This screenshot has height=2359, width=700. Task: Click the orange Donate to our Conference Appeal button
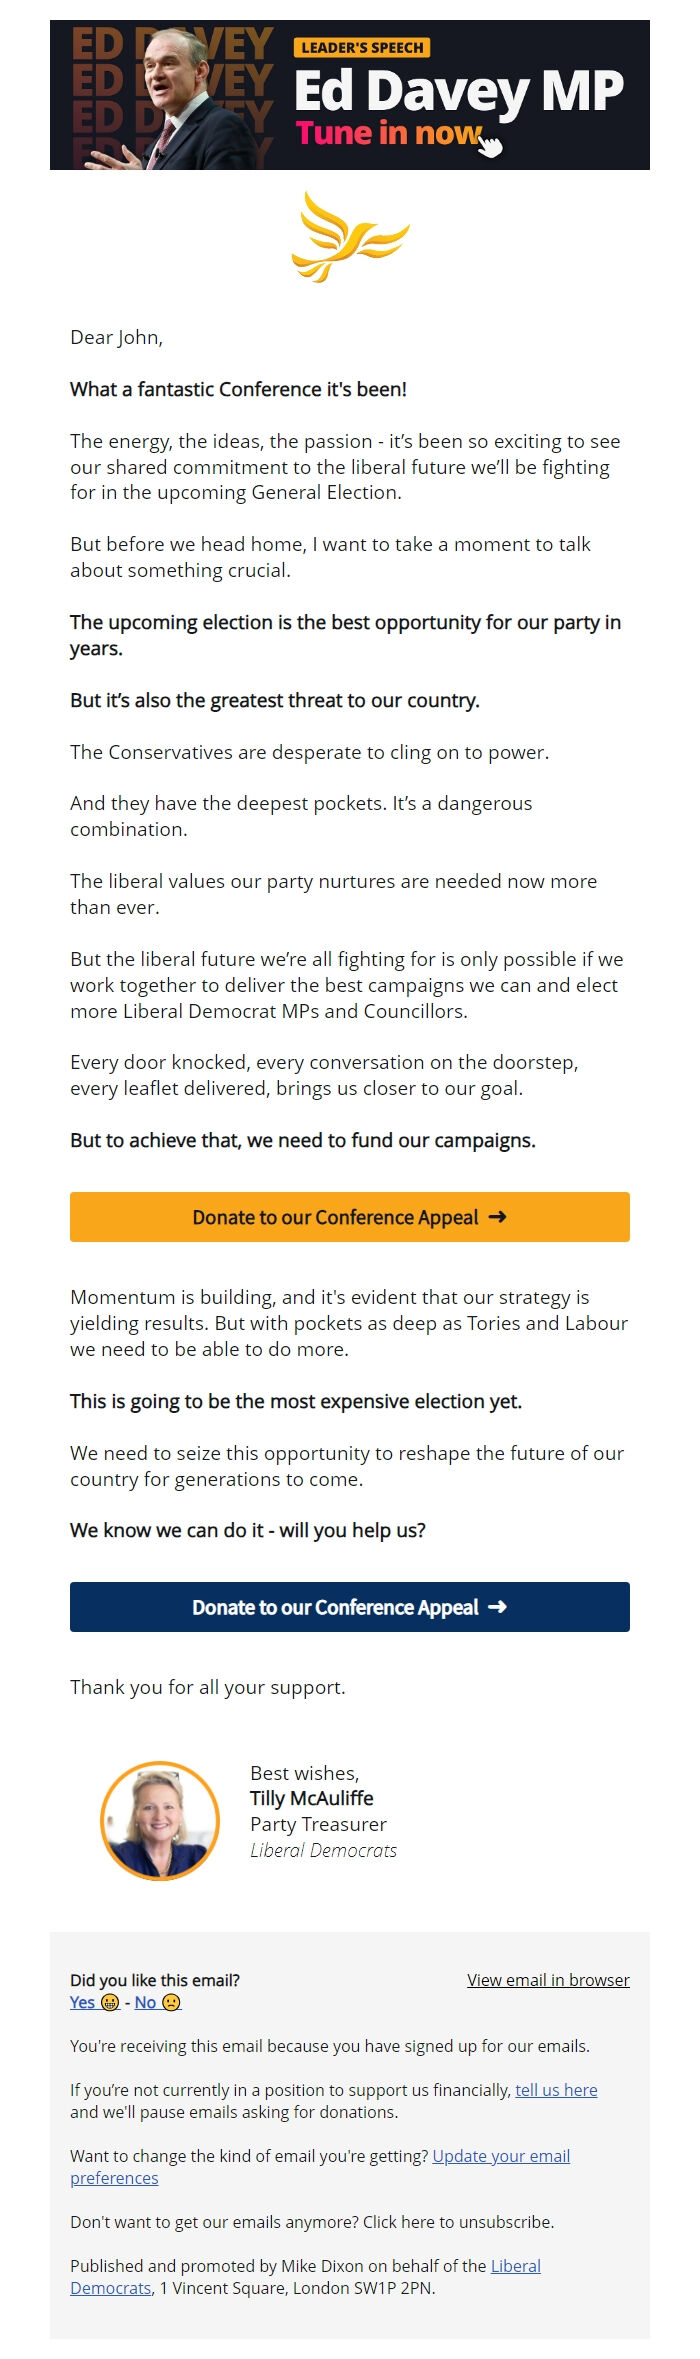(348, 1217)
